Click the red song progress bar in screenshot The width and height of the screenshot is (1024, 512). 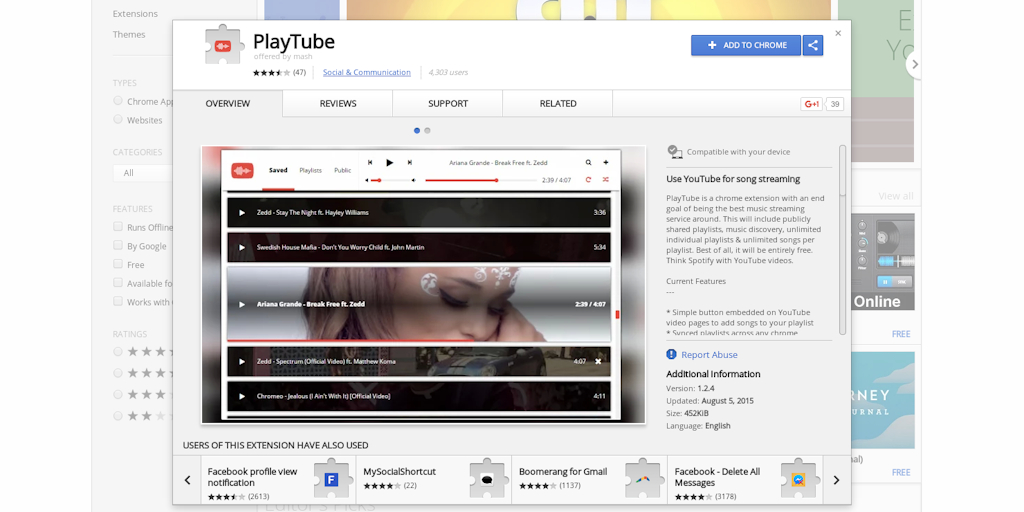(x=481, y=180)
